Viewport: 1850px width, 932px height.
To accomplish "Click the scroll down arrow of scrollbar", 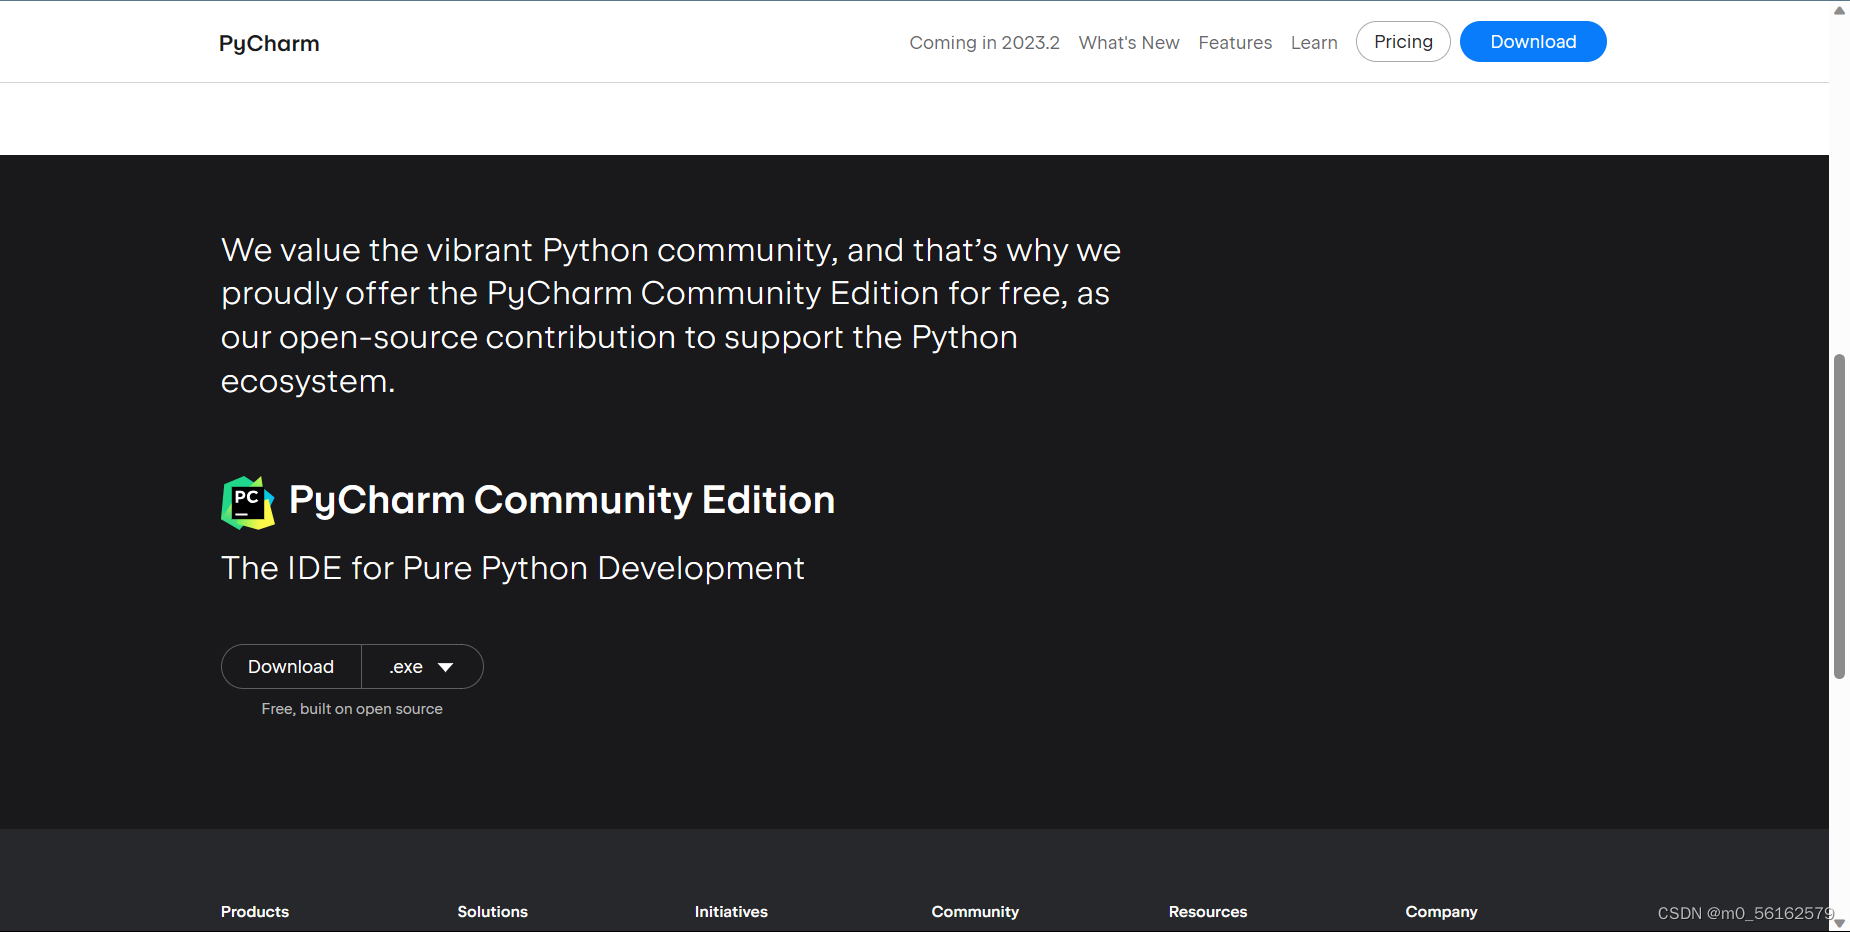I will tap(1839, 923).
